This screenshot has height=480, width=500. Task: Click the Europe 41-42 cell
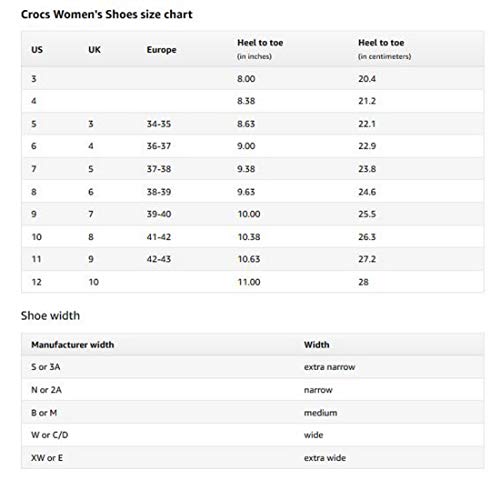pos(159,237)
